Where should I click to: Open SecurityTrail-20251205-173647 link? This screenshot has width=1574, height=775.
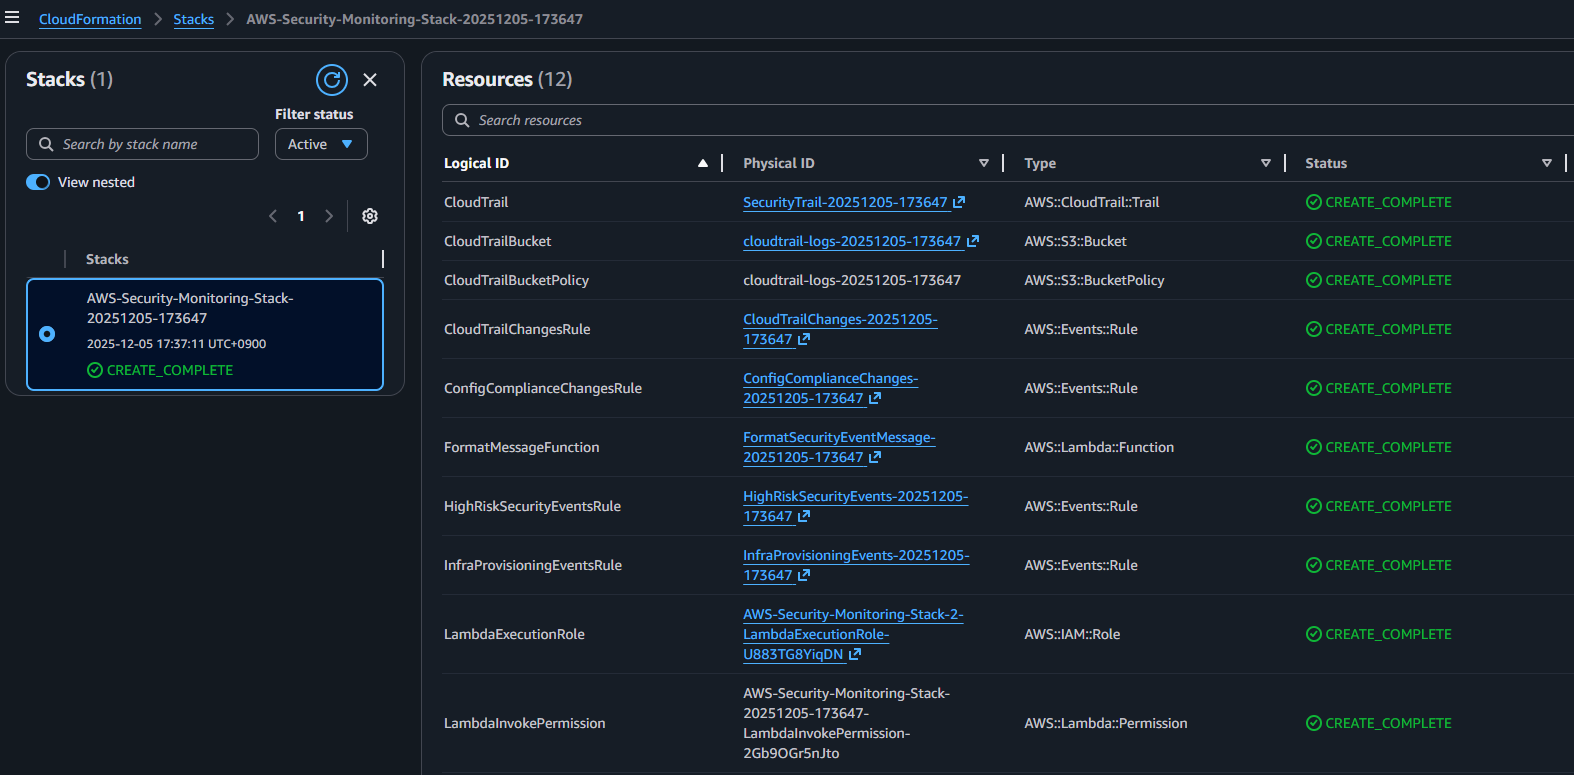click(x=845, y=202)
